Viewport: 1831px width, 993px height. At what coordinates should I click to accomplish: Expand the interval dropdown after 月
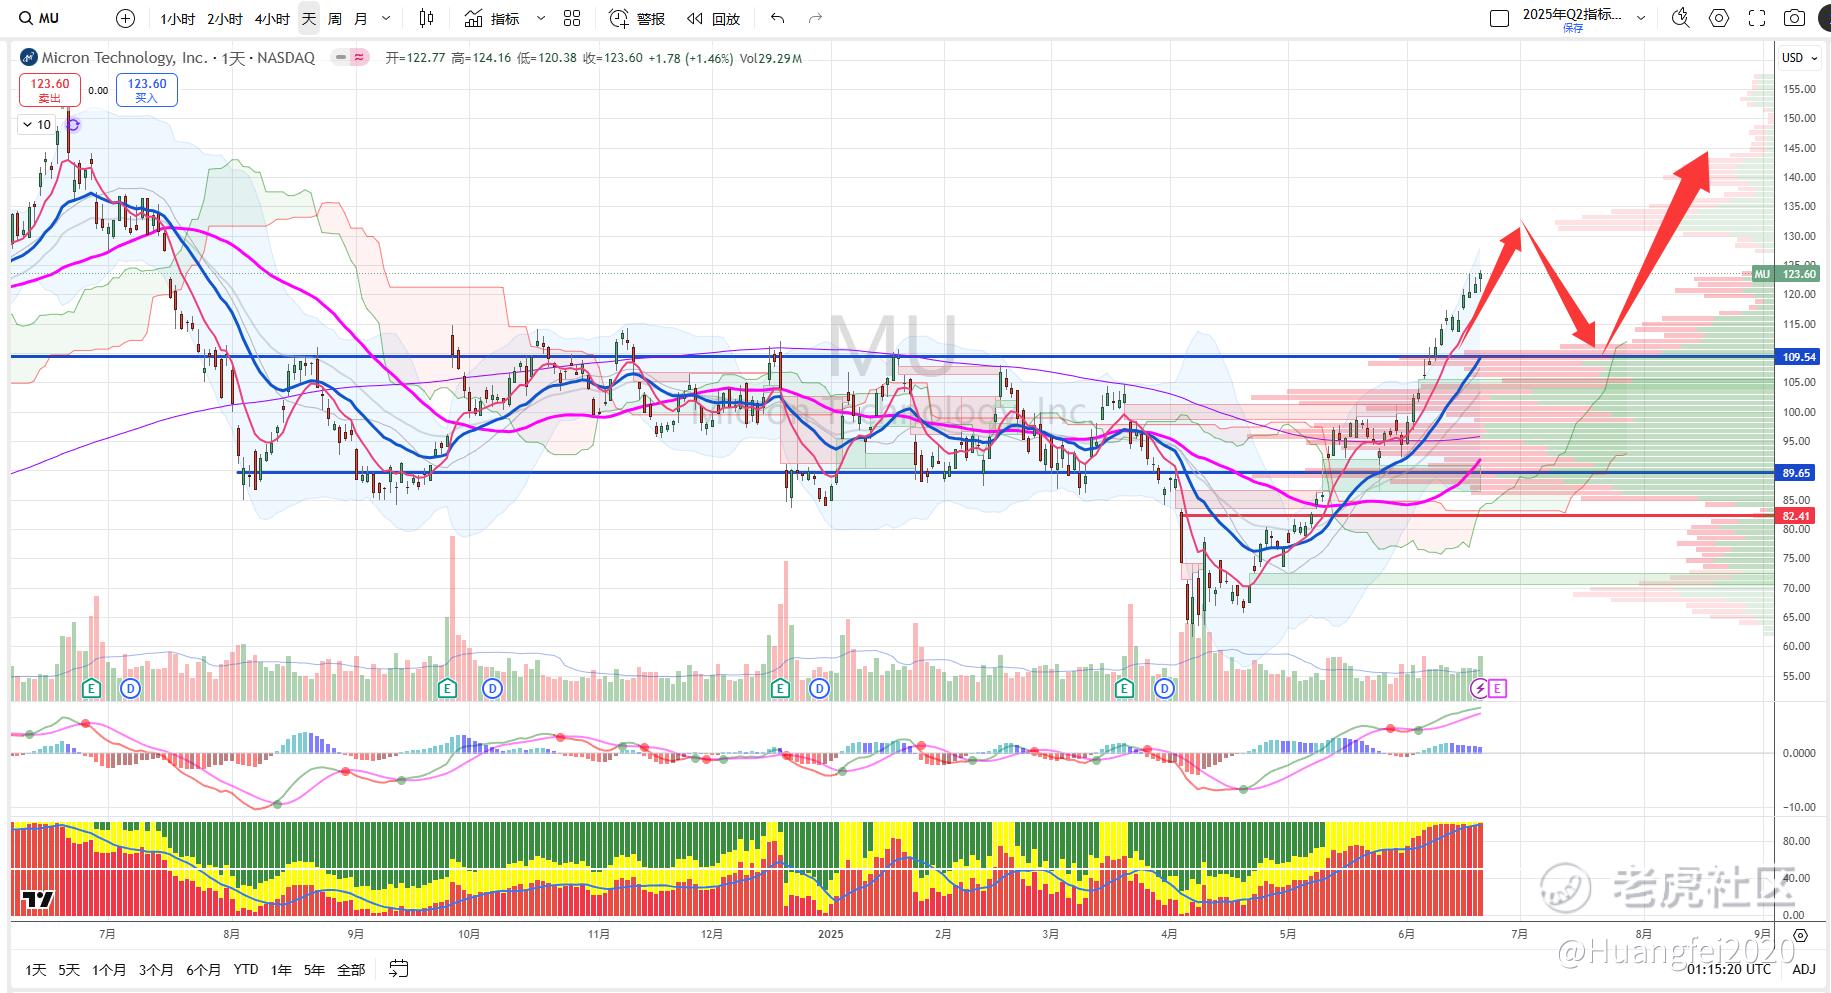click(386, 18)
